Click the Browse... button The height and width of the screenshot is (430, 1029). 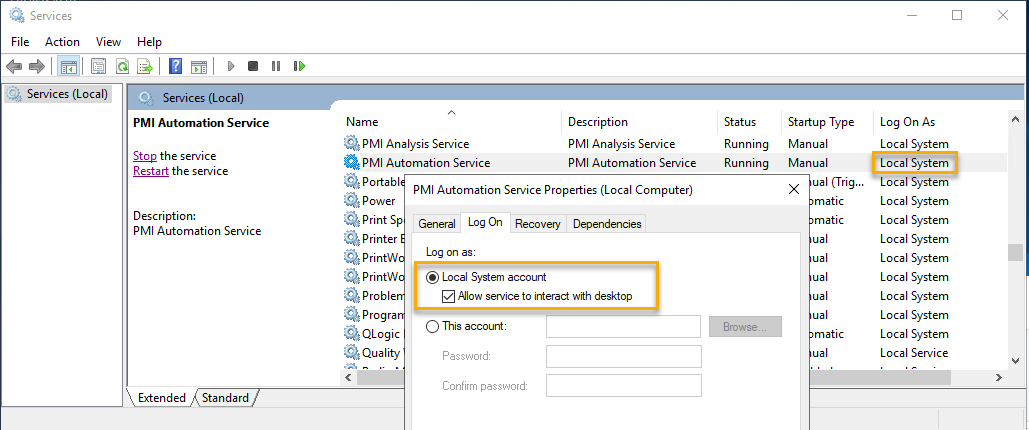(x=746, y=326)
